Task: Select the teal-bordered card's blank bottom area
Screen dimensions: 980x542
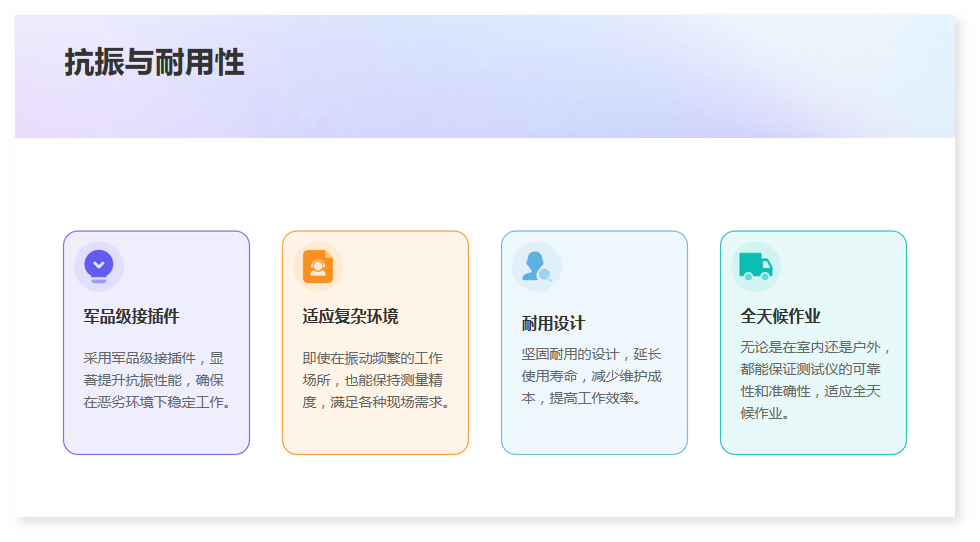Action: [813, 438]
